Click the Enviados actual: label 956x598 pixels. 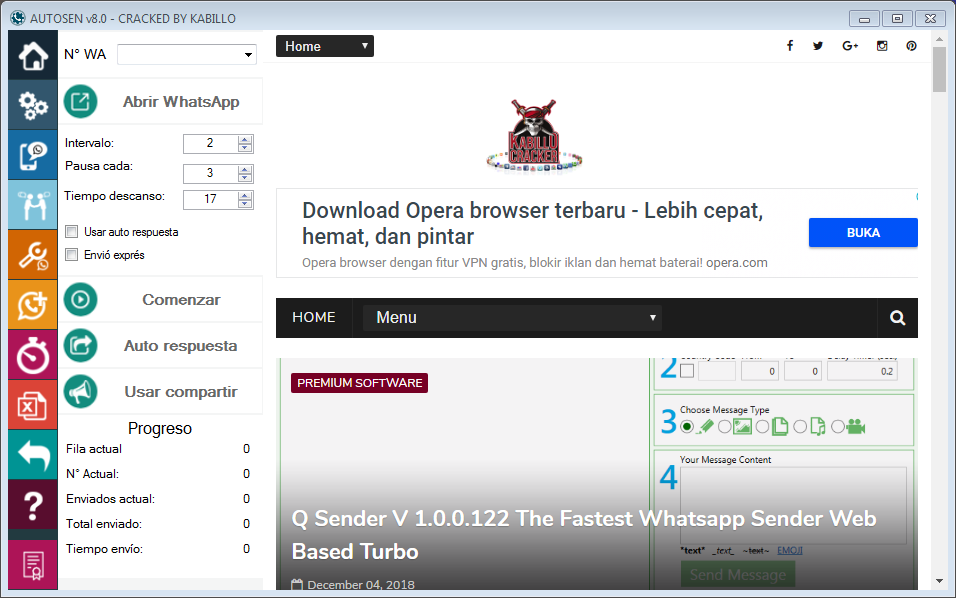point(110,499)
